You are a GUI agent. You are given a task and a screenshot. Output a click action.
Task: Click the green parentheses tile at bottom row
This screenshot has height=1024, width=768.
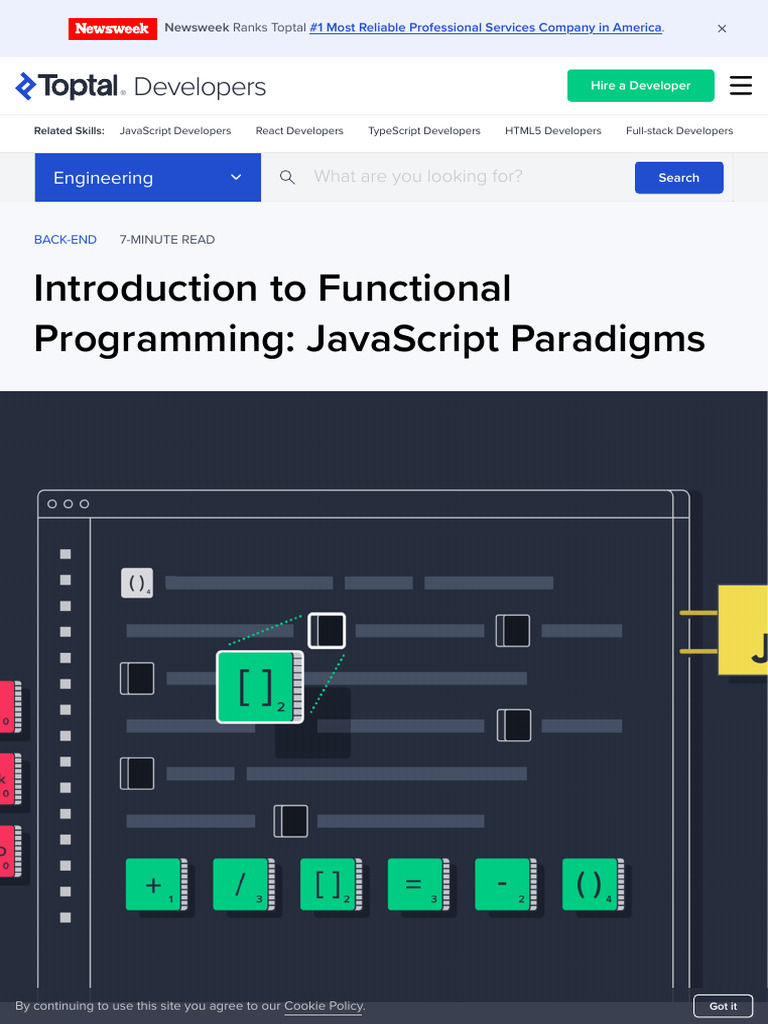593,884
